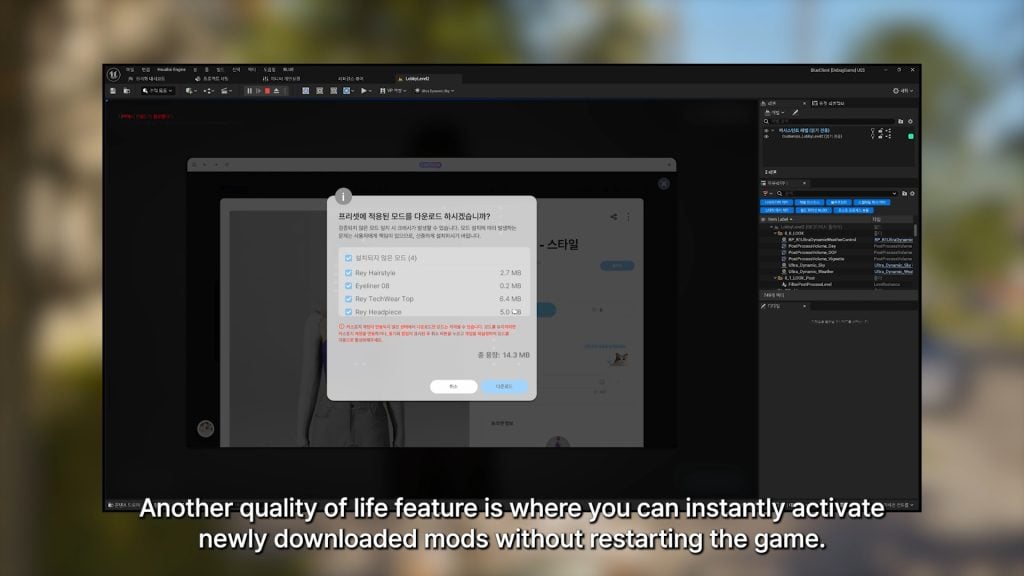This screenshot has width=1024, height=576.
Task: Open the selection mode dropdown in toolbar
Action: pos(158,91)
